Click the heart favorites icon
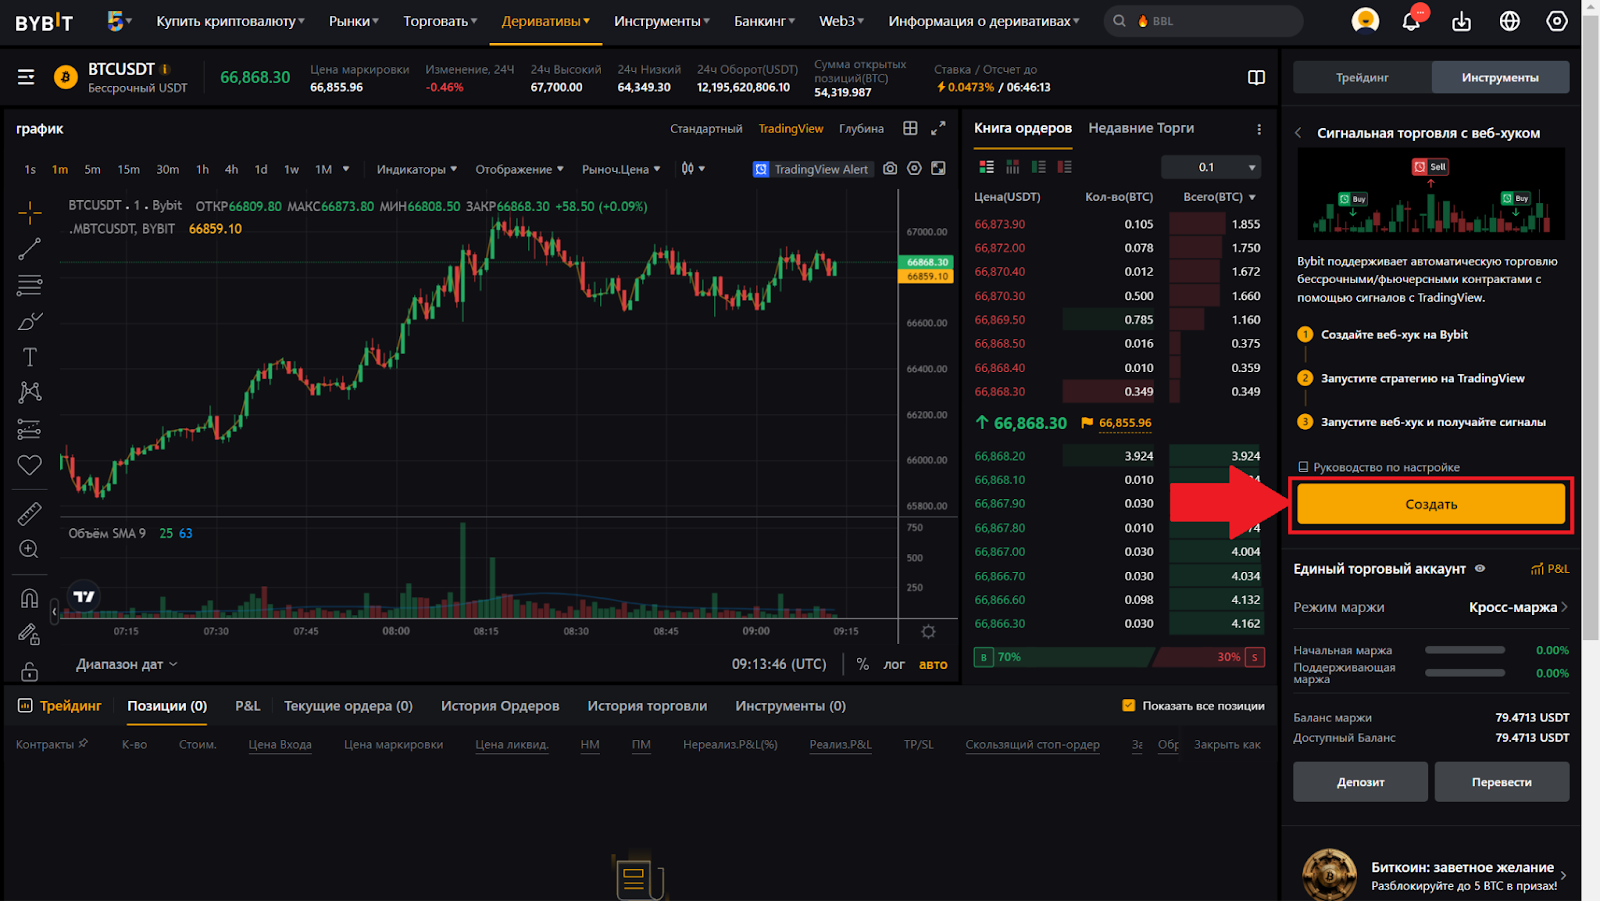The image size is (1600, 901). coord(29,465)
